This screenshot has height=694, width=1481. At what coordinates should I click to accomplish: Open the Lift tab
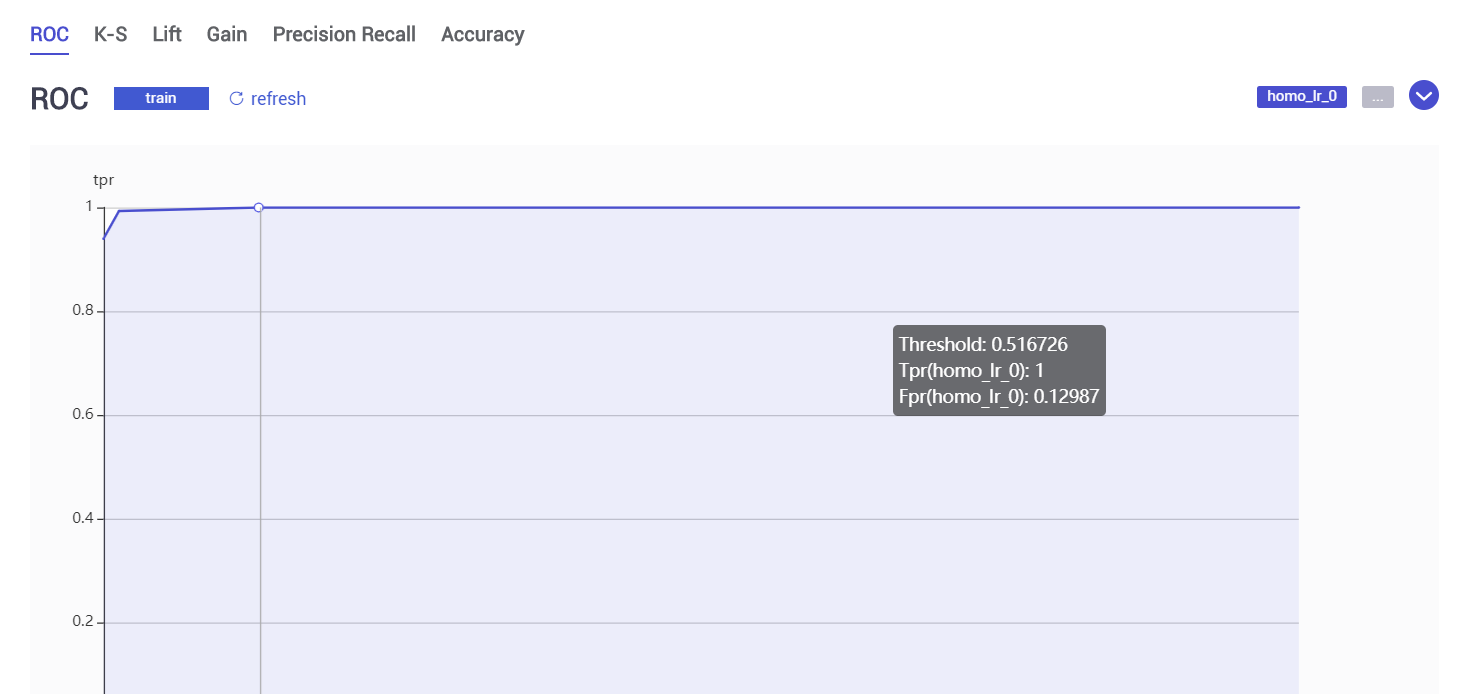(x=167, y=34)
